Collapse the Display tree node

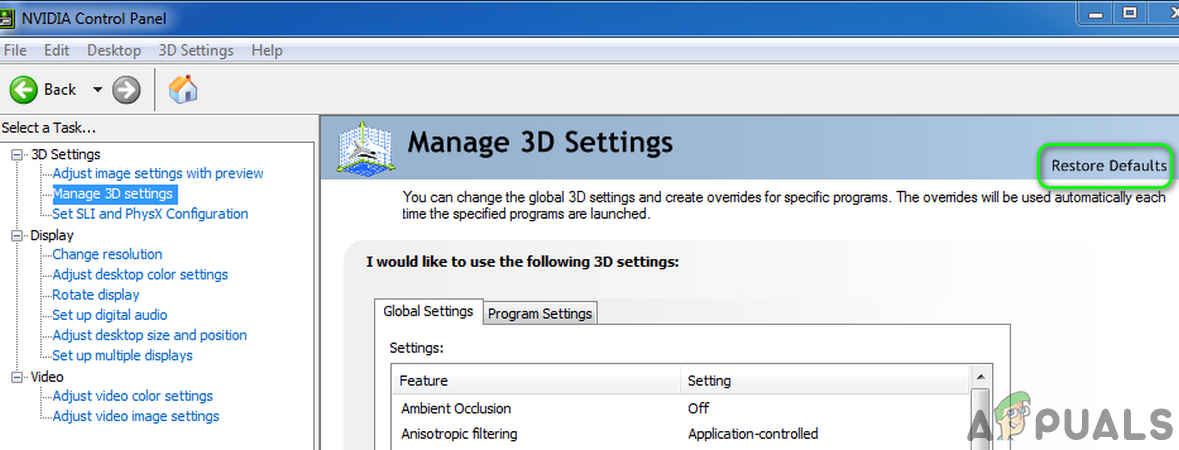point(17,236)
